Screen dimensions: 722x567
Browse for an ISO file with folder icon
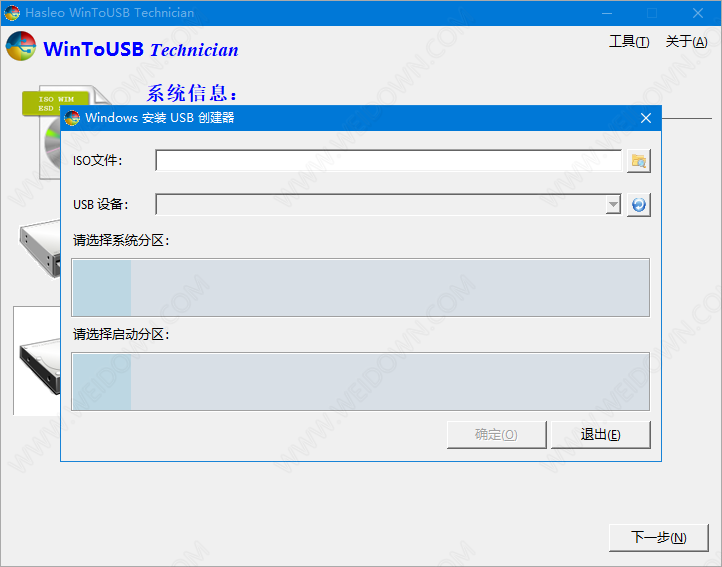(639, 161)
